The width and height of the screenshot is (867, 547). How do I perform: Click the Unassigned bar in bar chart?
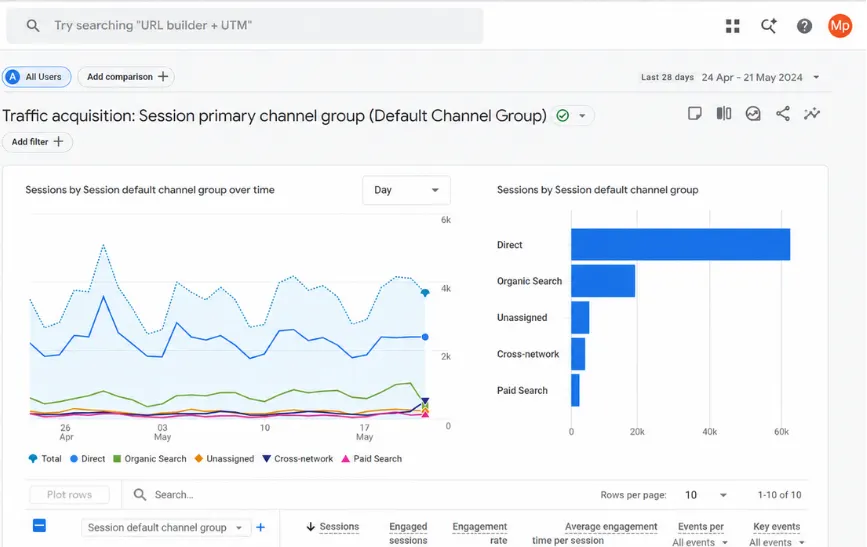(x=580, y=317)
